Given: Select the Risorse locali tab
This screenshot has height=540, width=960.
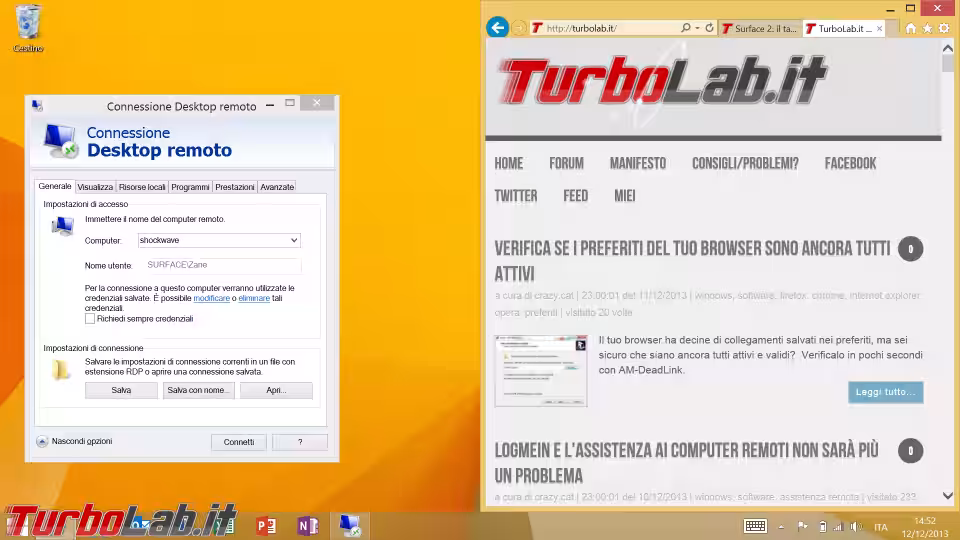Looking at the screenshot, I should click(x=142, y=187).
